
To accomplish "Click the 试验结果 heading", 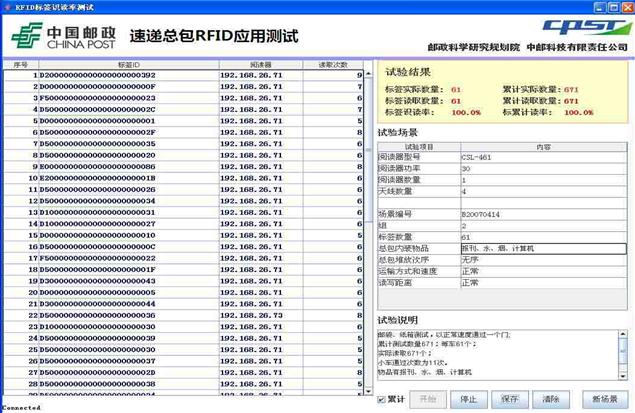I will (x=408, y=72).
